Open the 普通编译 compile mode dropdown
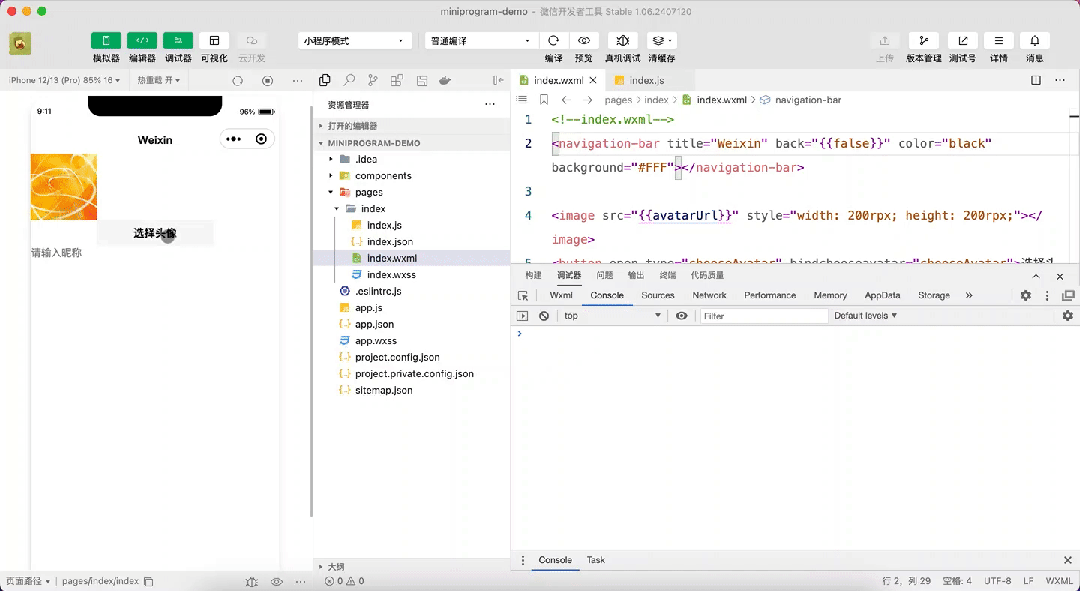The image size is (1080, 591). 481,41
